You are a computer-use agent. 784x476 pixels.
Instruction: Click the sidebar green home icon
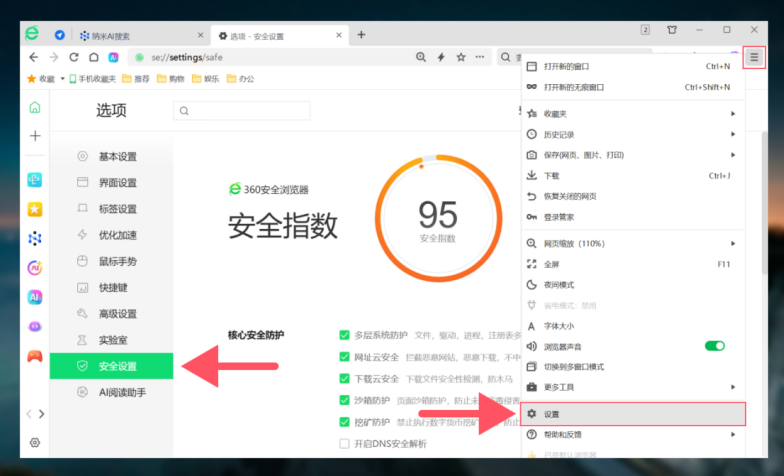pos(34,107)
